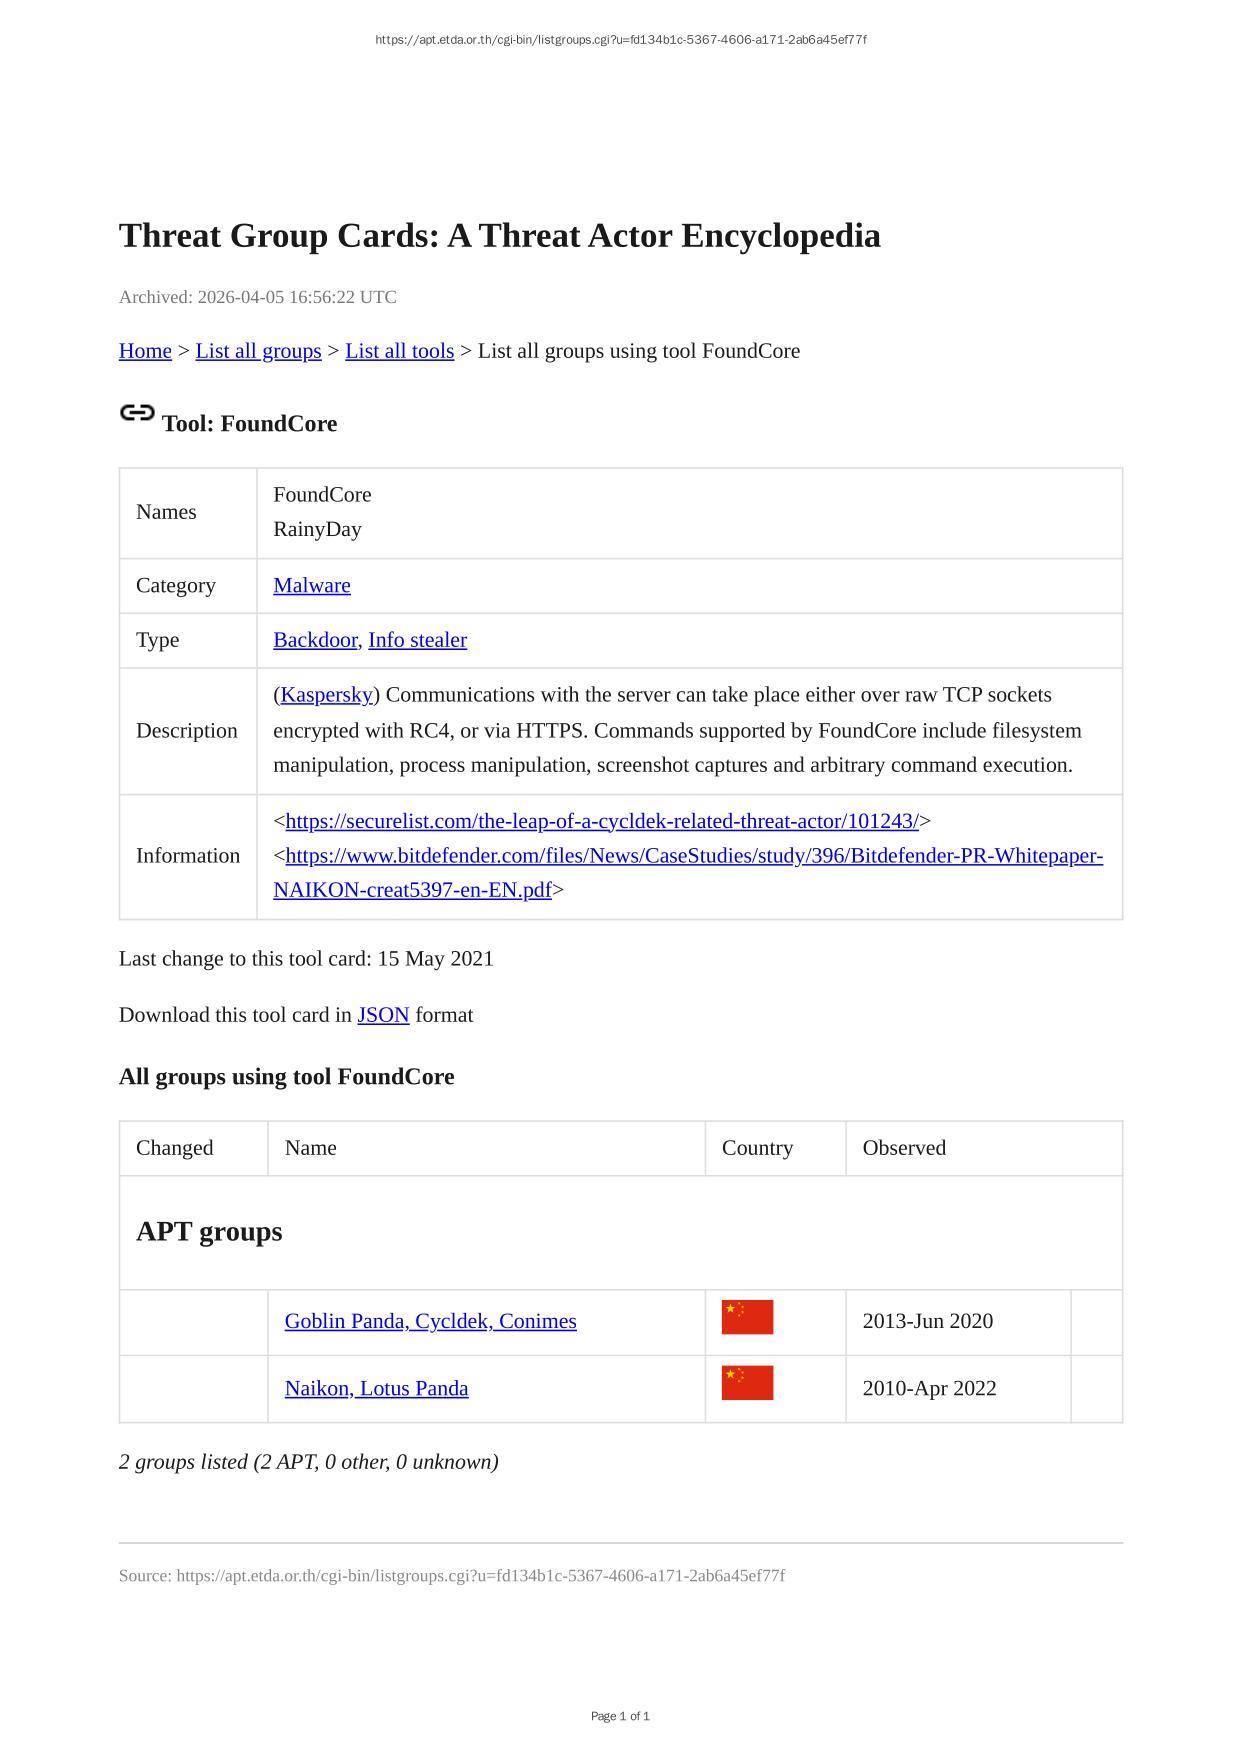This screenshot has width=1242, height=1756.
Task: Click the Changed column header
Action: tap(175, 1148)
